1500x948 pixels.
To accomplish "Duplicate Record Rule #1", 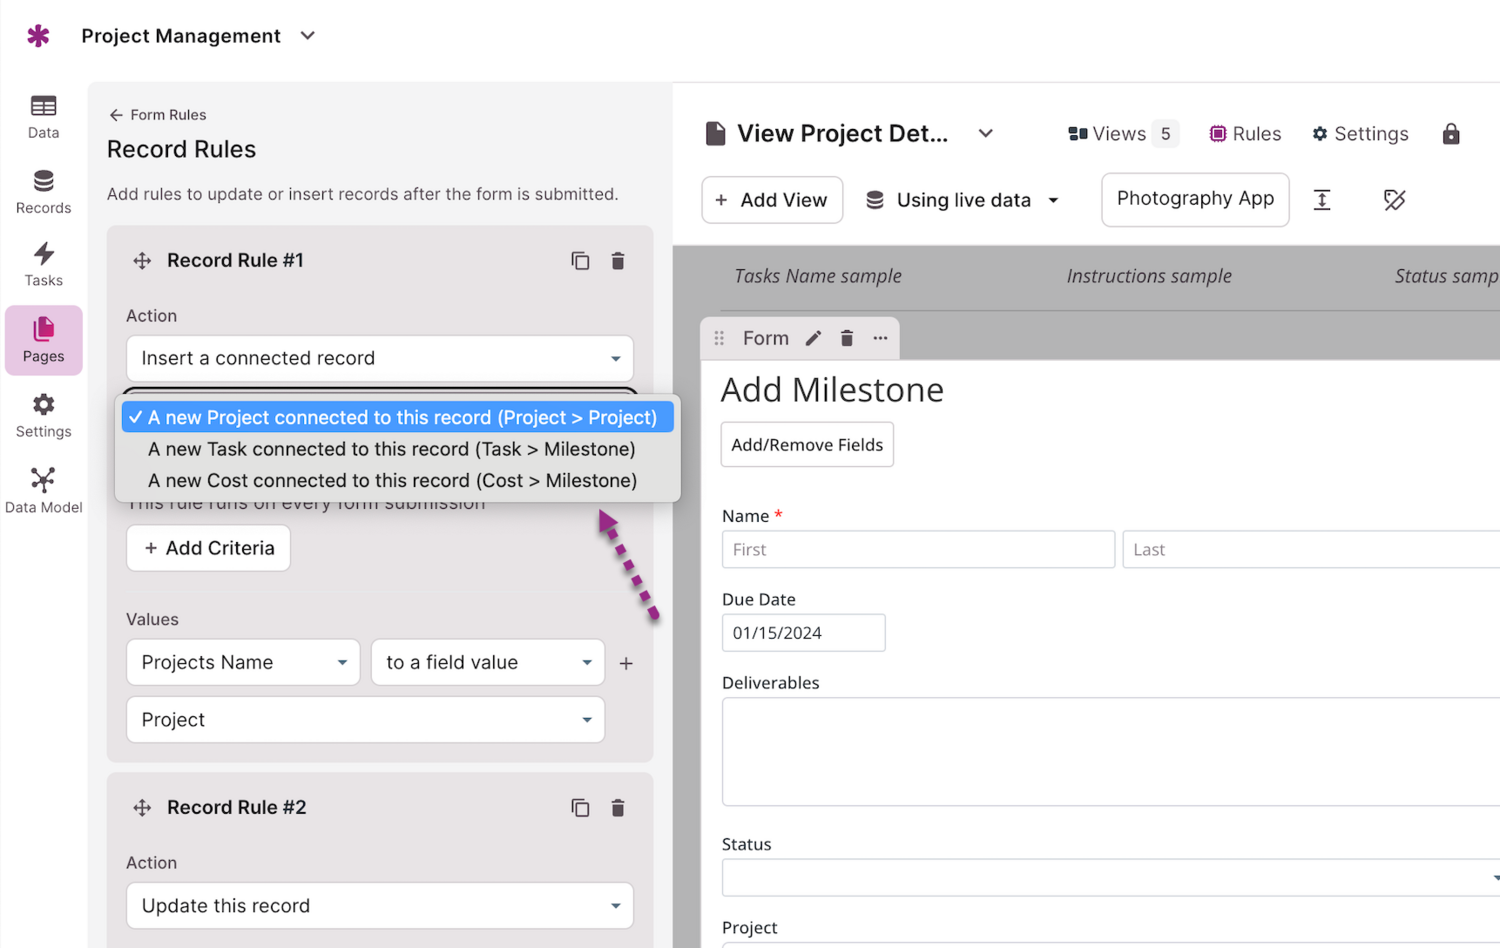I will (x=580, y=261).
